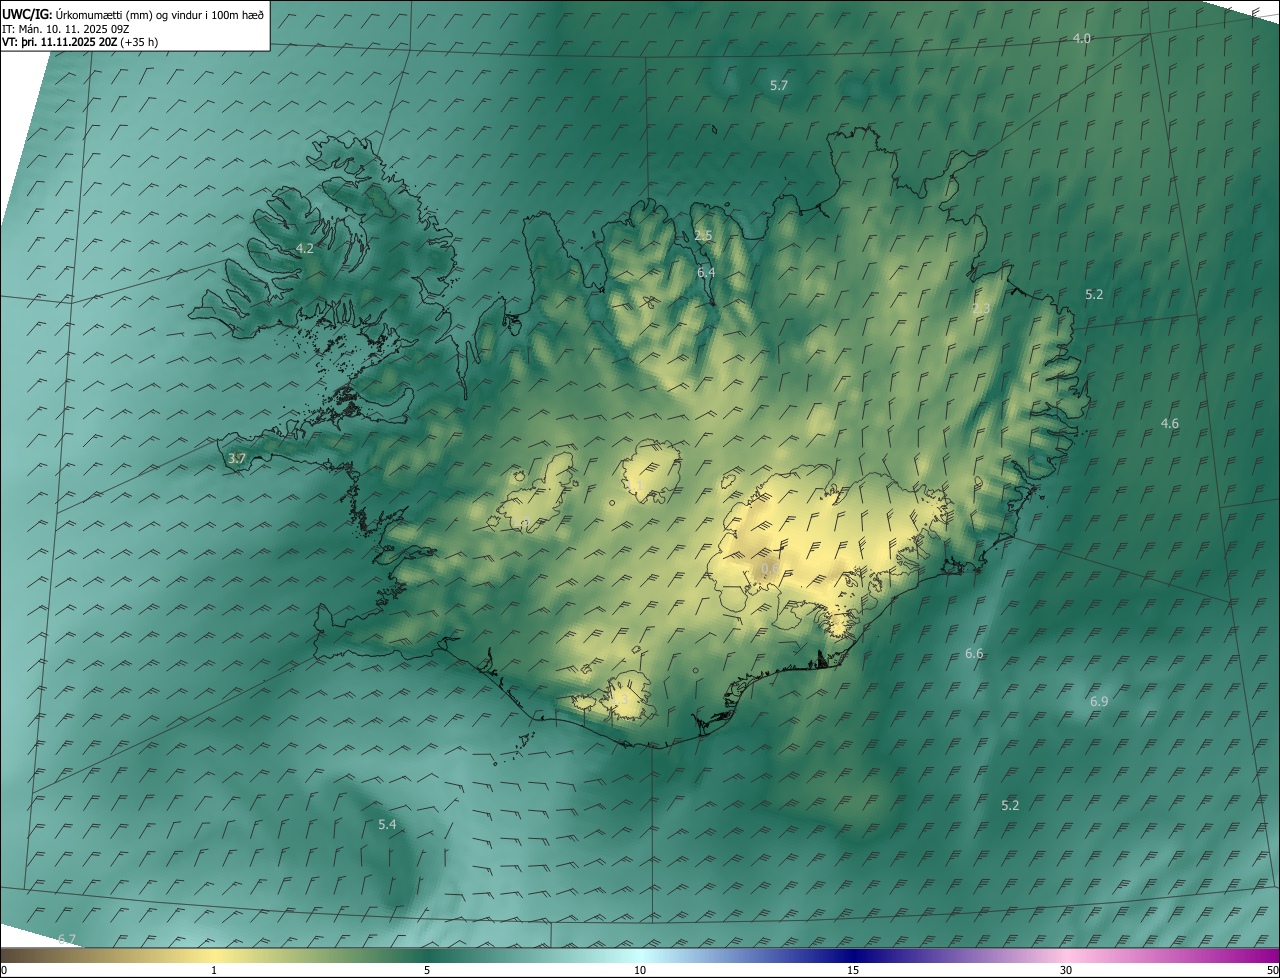Viewport: 1280px width, 978px height.
Task: Click the 5.2 value below the 6.9 label
Action: 1010,805
